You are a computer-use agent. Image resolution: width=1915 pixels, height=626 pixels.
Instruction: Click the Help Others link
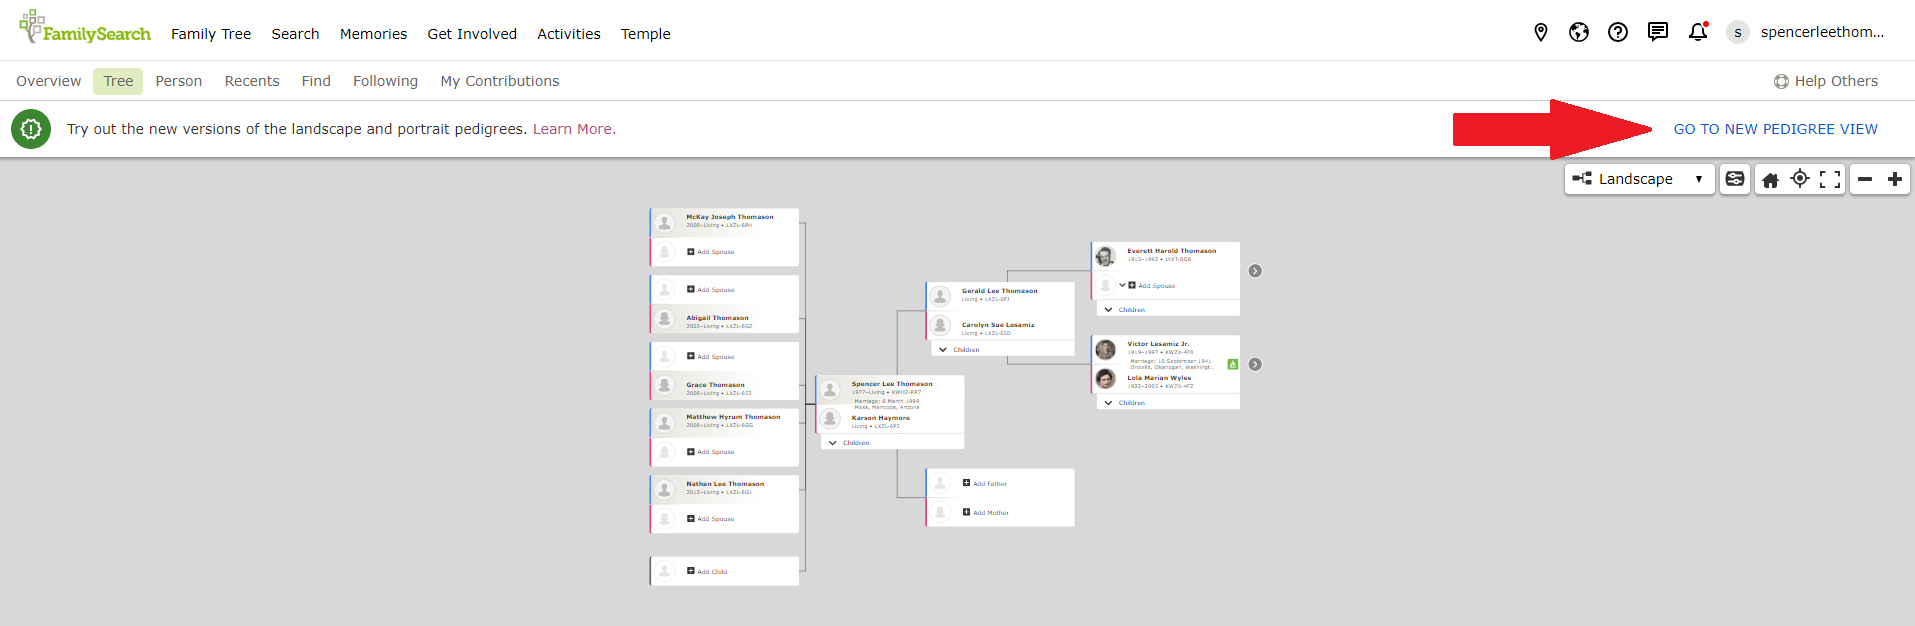pos(1826,81)
